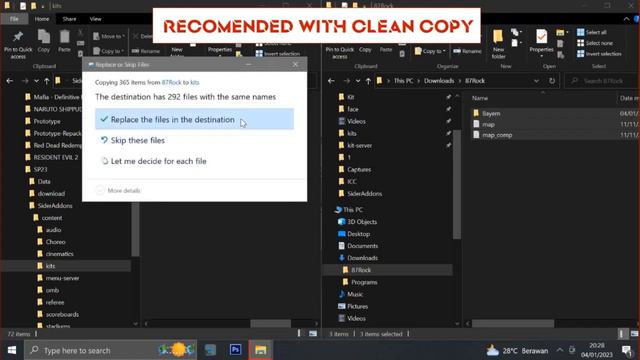Refresh the 87Rock folder view
The image size is (640, 360).
click(552, 81)
